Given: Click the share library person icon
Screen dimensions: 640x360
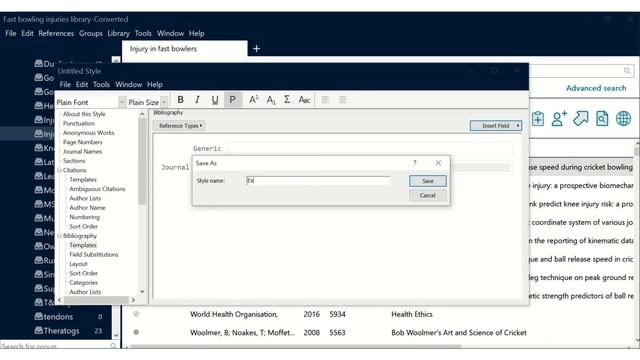Looking at the screenshot, I should pyautogui.click(x=559, y=118).
